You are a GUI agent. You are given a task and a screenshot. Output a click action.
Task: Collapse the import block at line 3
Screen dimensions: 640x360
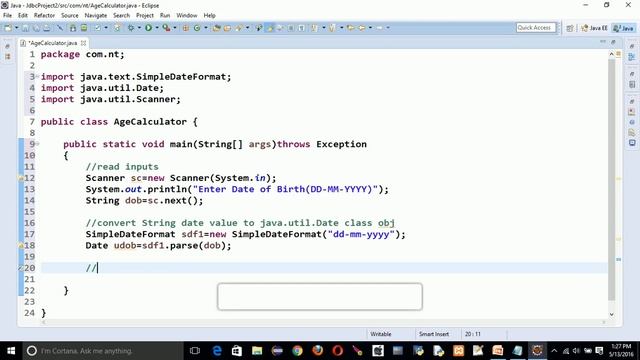pyautogui.click(x=37, y=76)
